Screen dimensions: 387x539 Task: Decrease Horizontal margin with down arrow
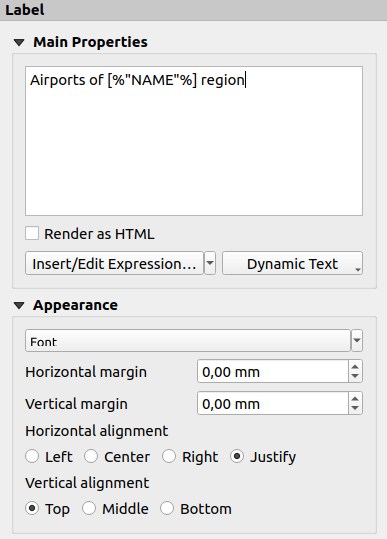tap(355, 377)
